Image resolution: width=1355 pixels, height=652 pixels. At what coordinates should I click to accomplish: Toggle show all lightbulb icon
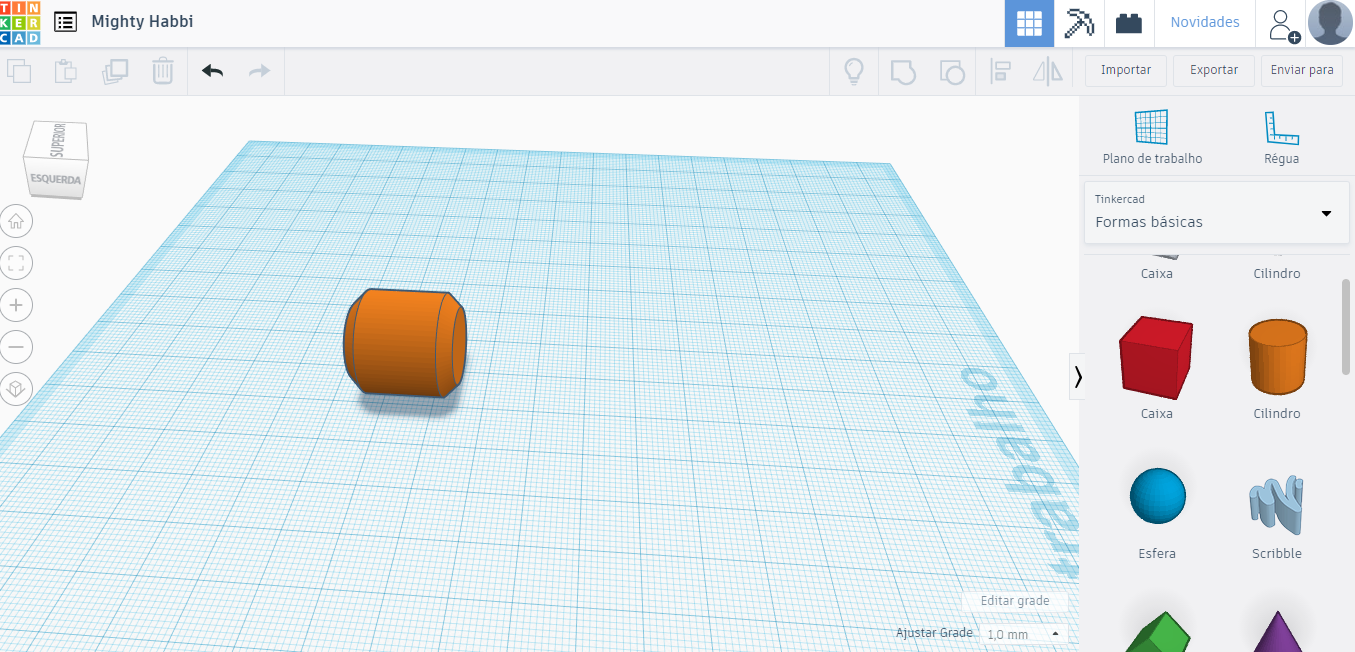854,71
